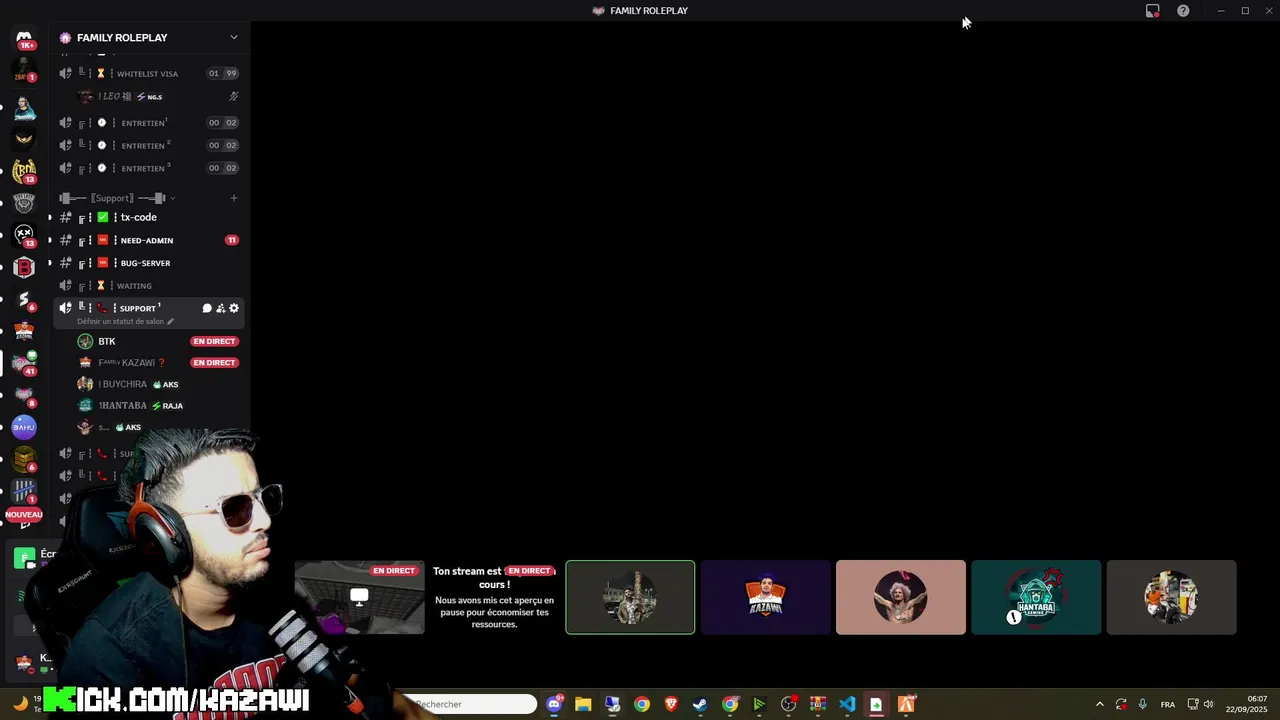Image resolution: width=1280 pixels, height=720 pixels.
Task: Join the WHITELIST VISA voice channel
Action: [x=149, y=73]
